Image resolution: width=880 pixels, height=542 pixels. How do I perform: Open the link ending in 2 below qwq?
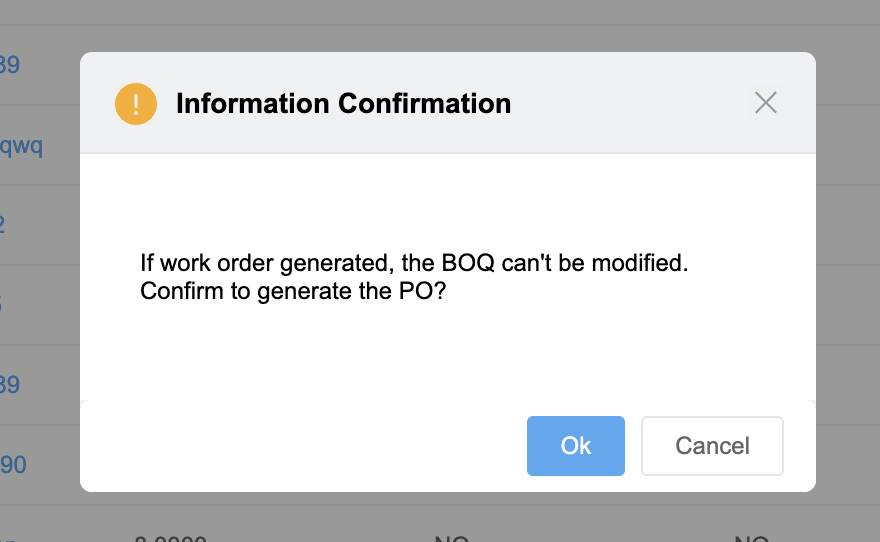click(x=2, y=224)
